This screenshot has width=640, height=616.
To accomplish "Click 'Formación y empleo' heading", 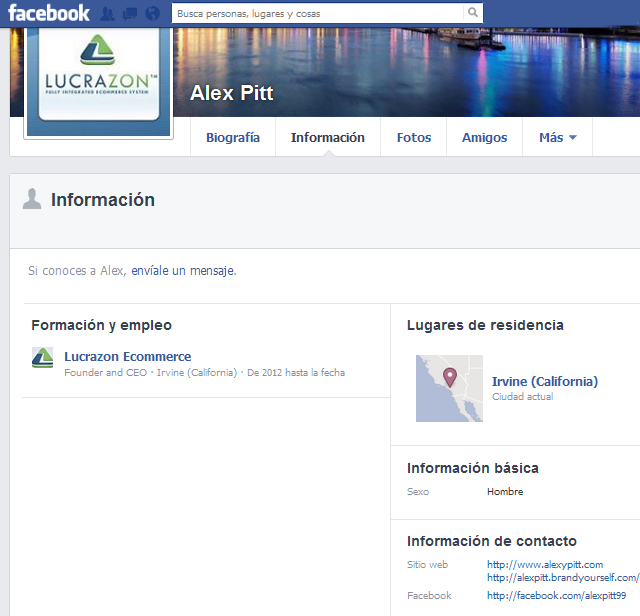I will click(102, 325).
